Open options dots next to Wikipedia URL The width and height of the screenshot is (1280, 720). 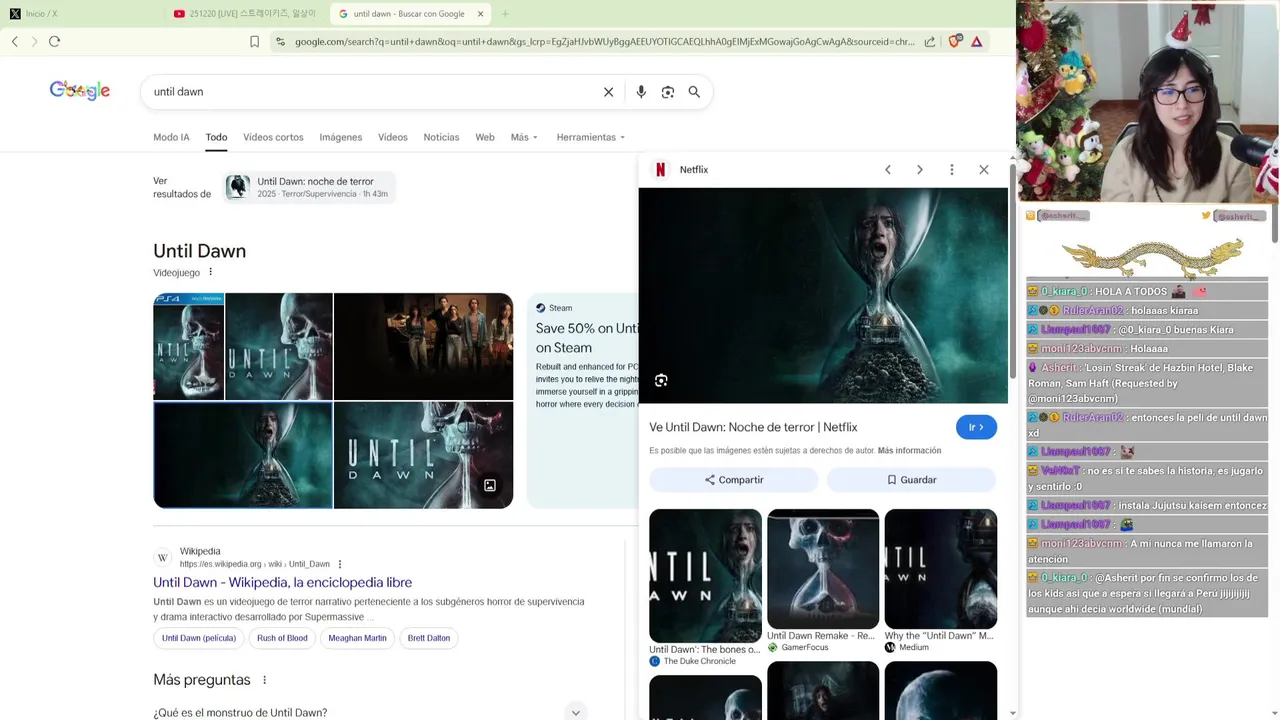tap(340, 564)
